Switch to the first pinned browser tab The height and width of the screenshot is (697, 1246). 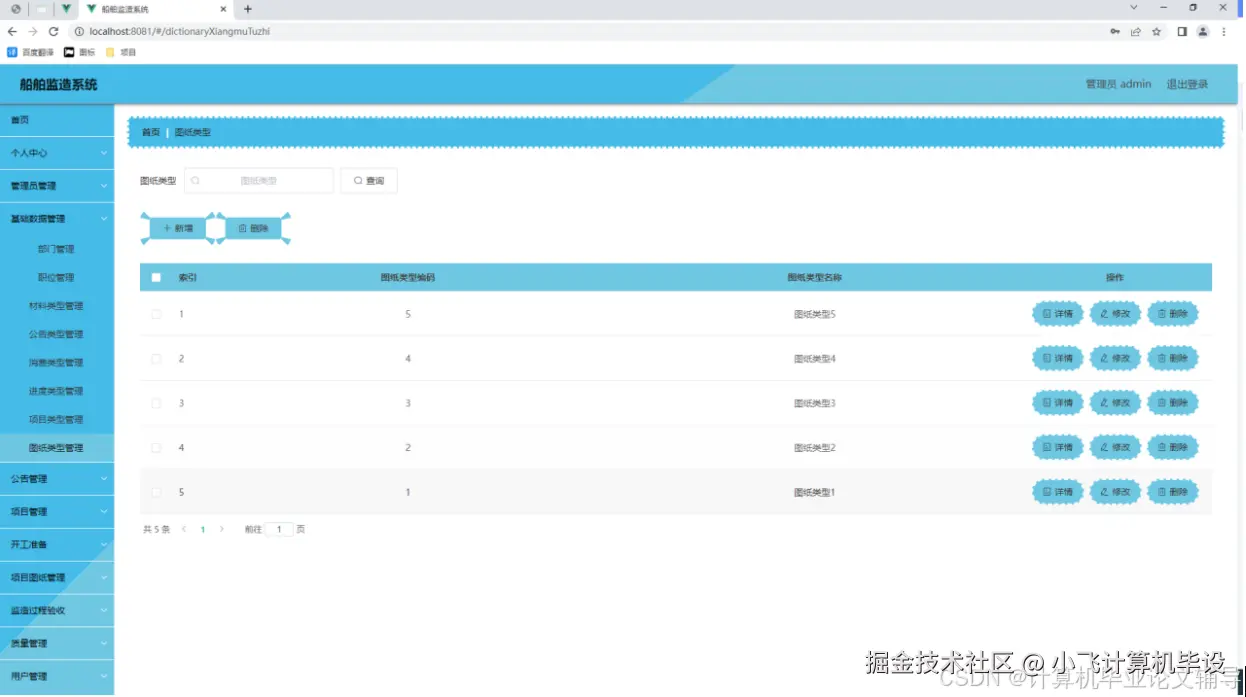[x=16, y=8]
